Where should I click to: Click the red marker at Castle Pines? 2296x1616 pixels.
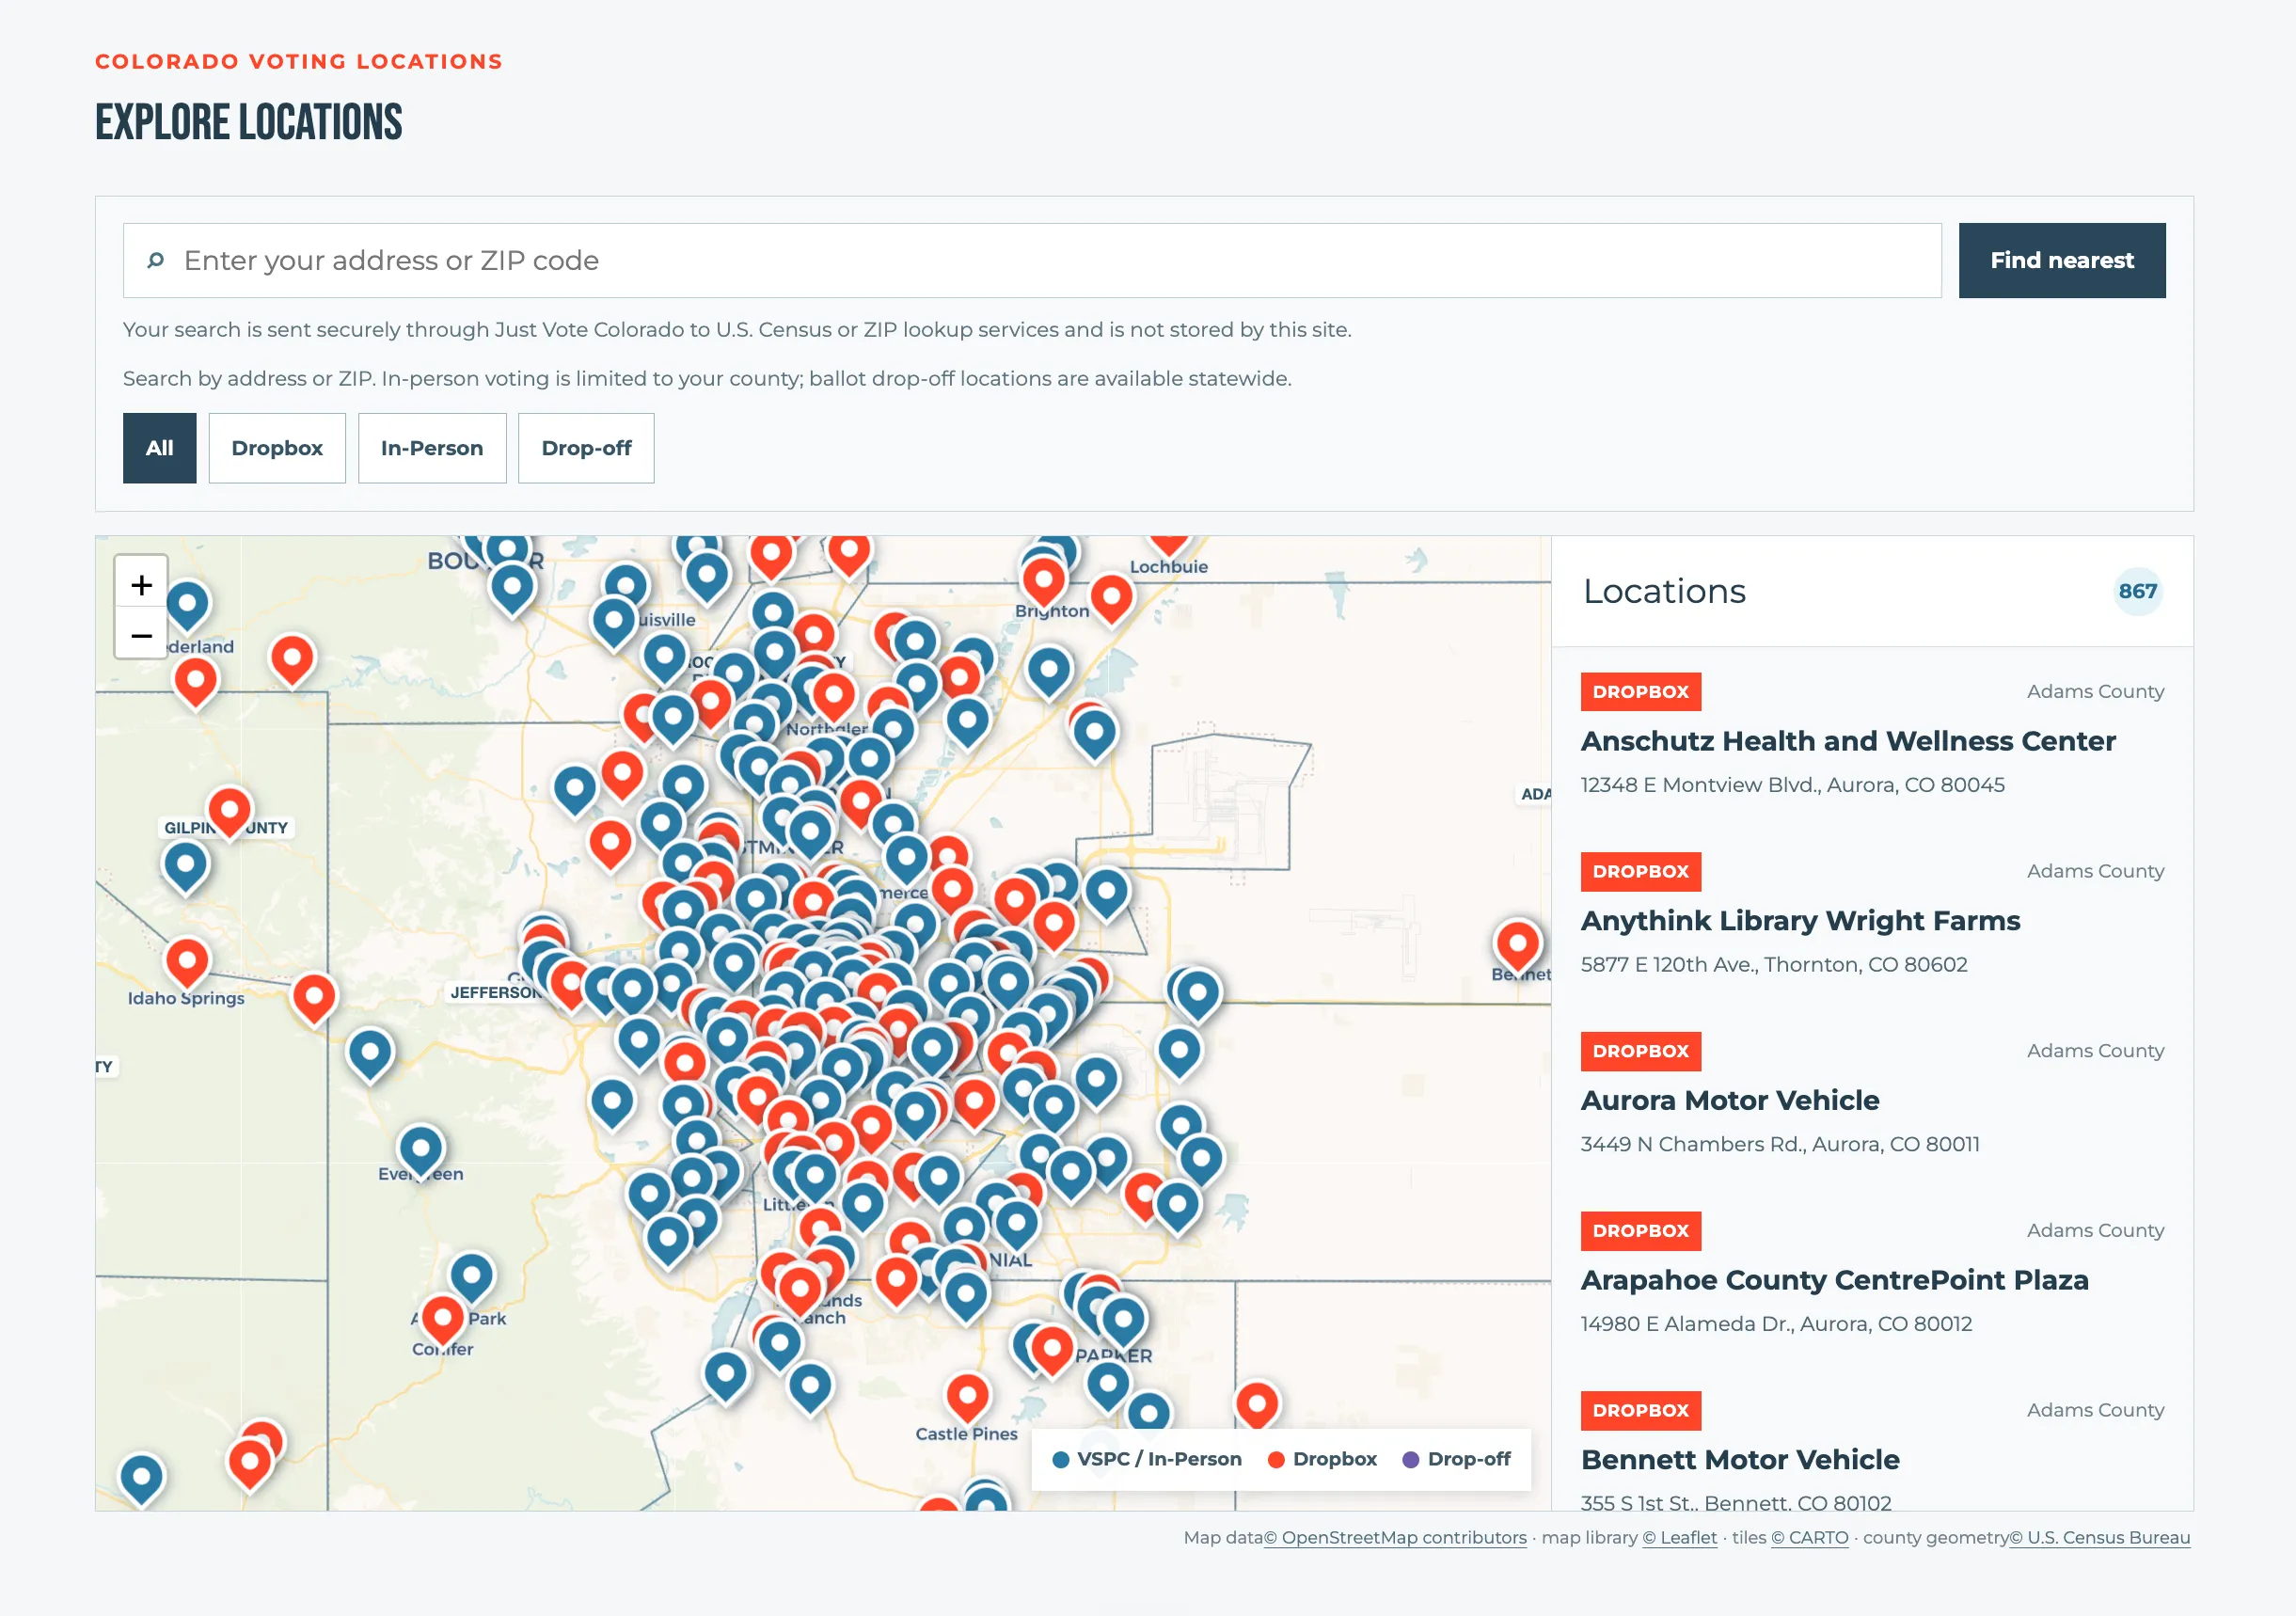(x=967, y=1400)
